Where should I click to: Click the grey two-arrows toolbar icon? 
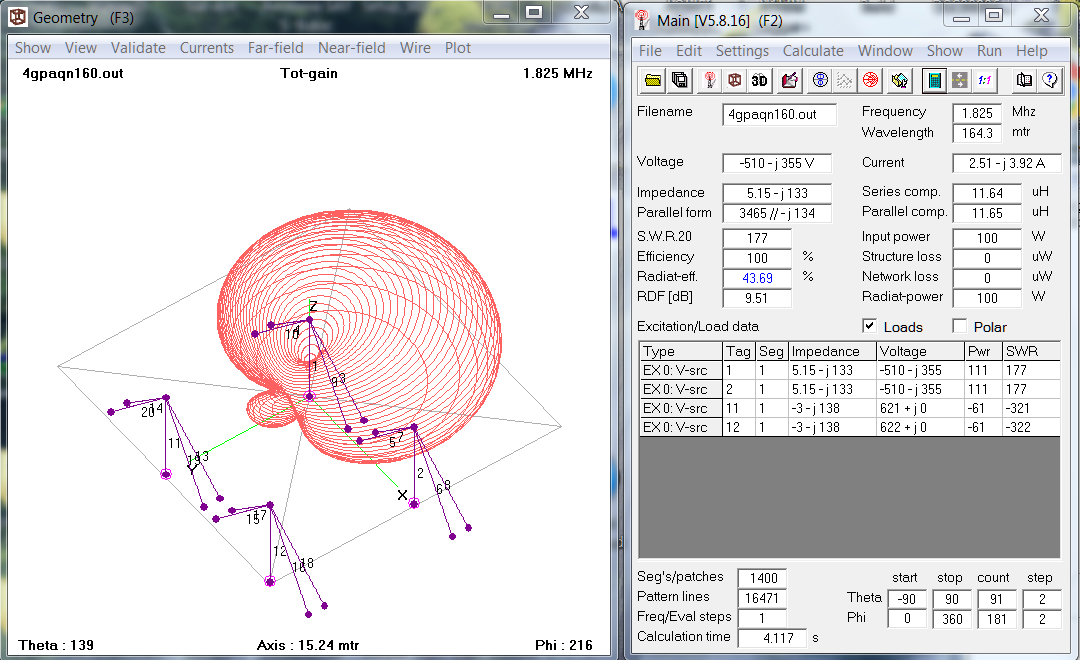pyautogui.click(x=959, y=81)
